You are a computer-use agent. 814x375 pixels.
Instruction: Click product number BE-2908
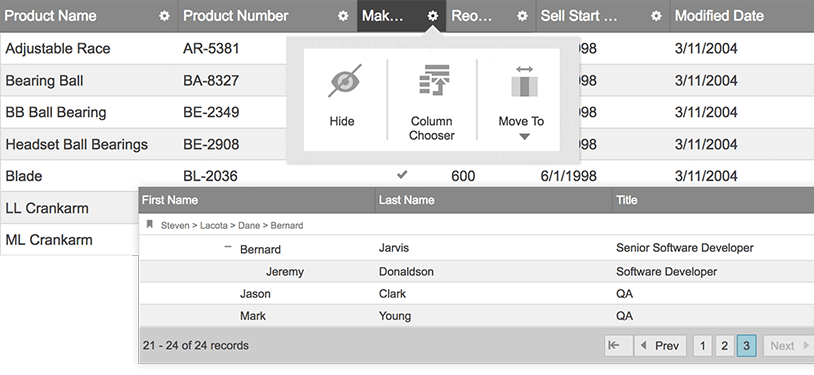pyautogui.click(x=211, y=144)
